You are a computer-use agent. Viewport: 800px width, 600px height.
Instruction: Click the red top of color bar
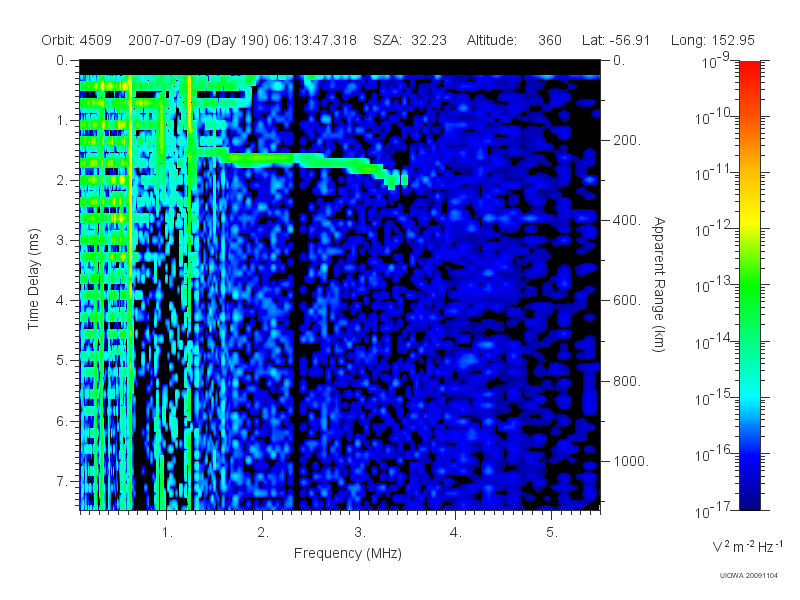tap(749, 71)
